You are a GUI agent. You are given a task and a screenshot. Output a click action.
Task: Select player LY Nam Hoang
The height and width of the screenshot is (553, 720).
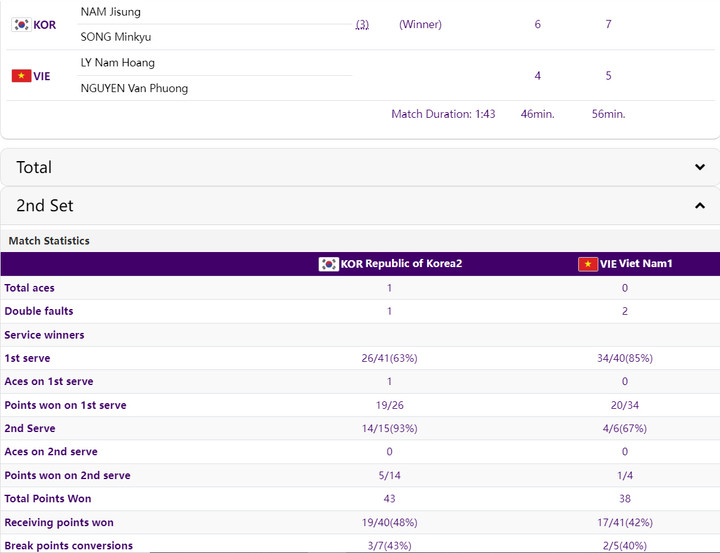point(117,63)
